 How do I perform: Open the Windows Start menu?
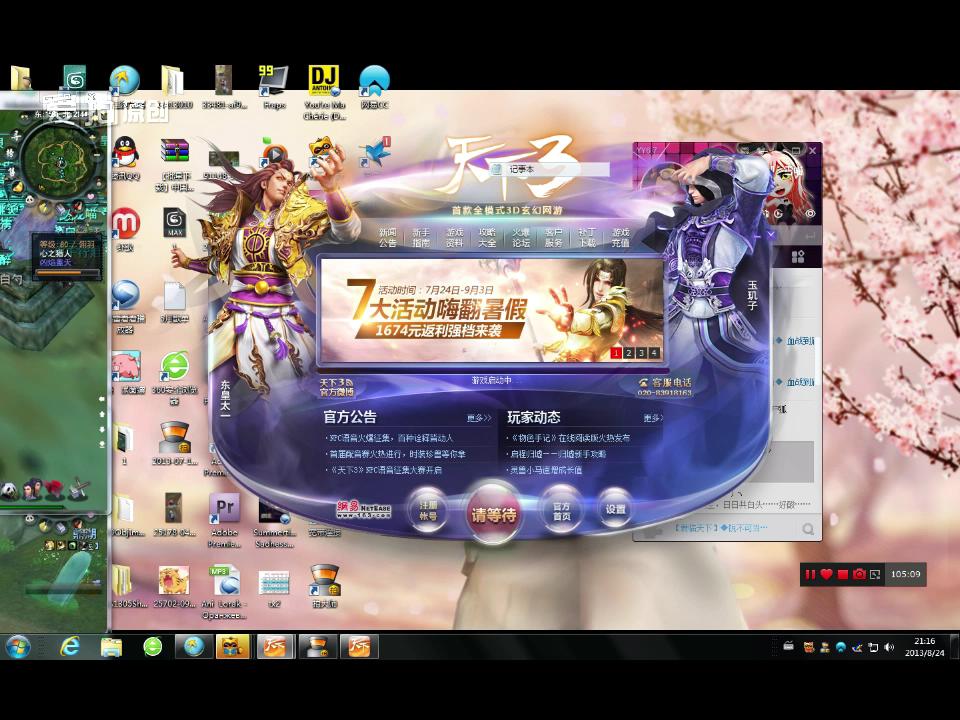point(18,647)
